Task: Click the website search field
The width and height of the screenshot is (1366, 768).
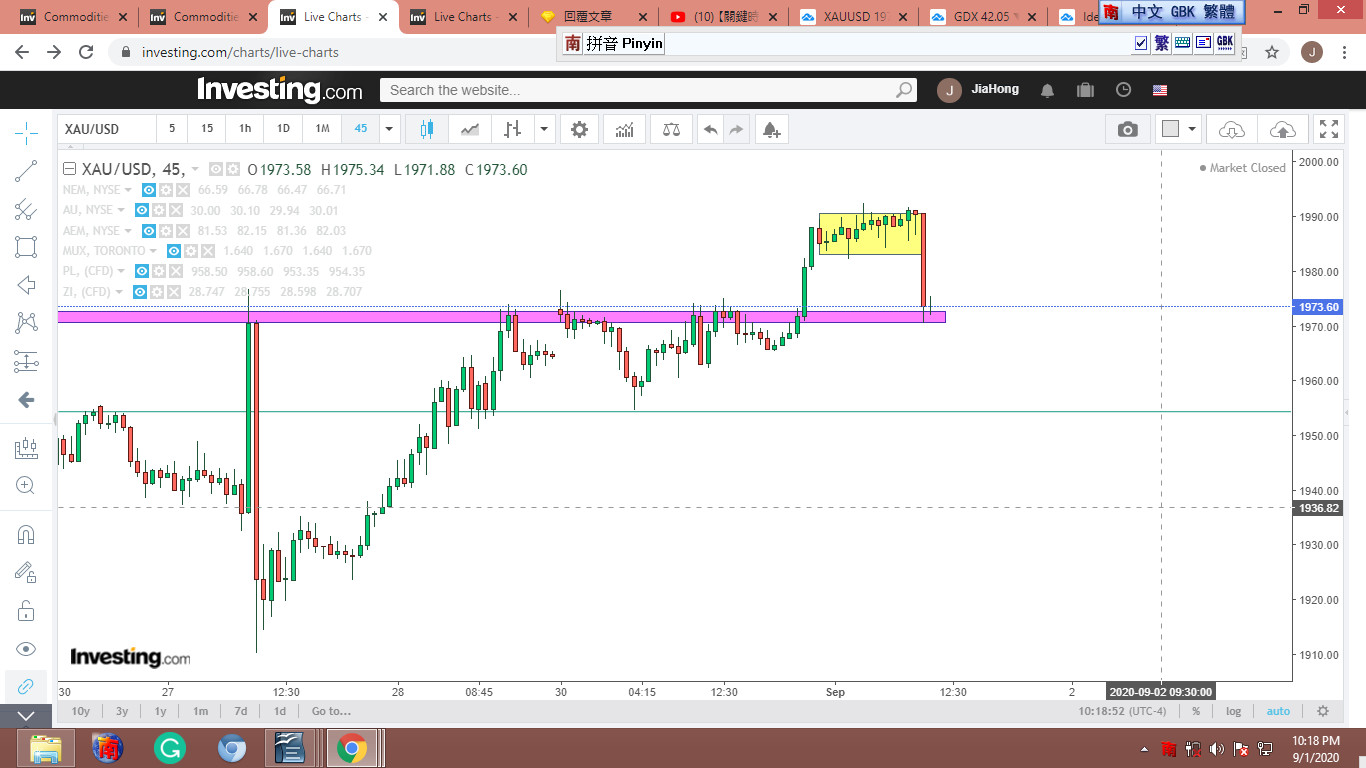Action: tap(640, 90)
